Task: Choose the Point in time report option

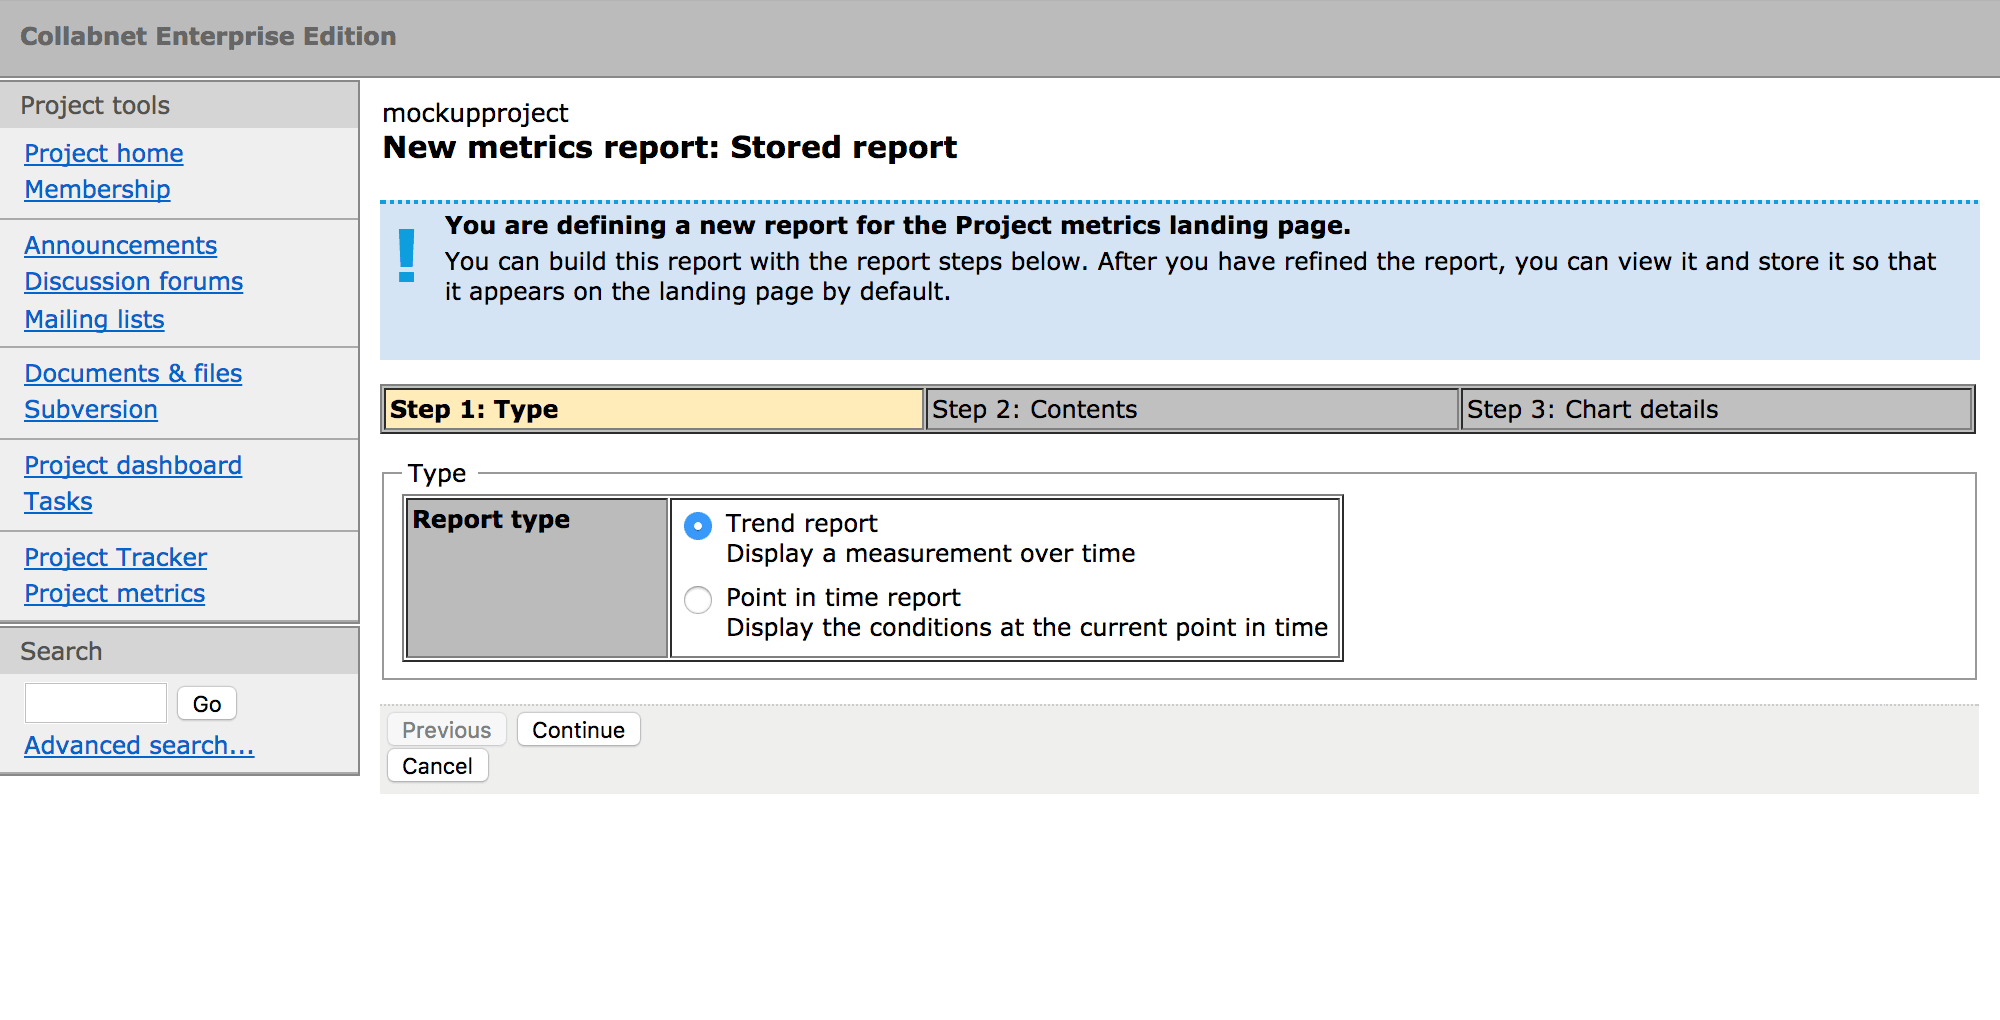Action: (698, 600)
